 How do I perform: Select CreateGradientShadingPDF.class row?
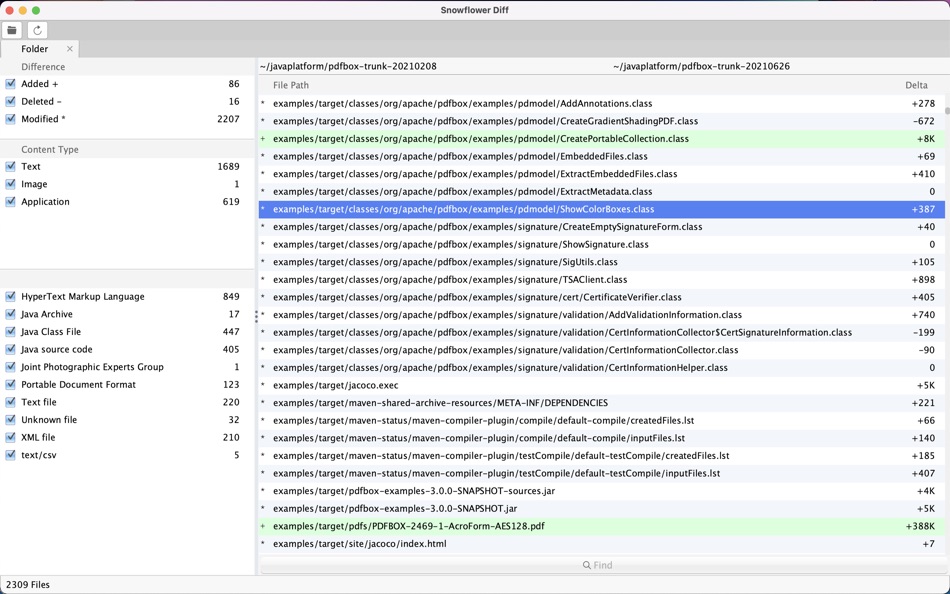tap(602, 121)
